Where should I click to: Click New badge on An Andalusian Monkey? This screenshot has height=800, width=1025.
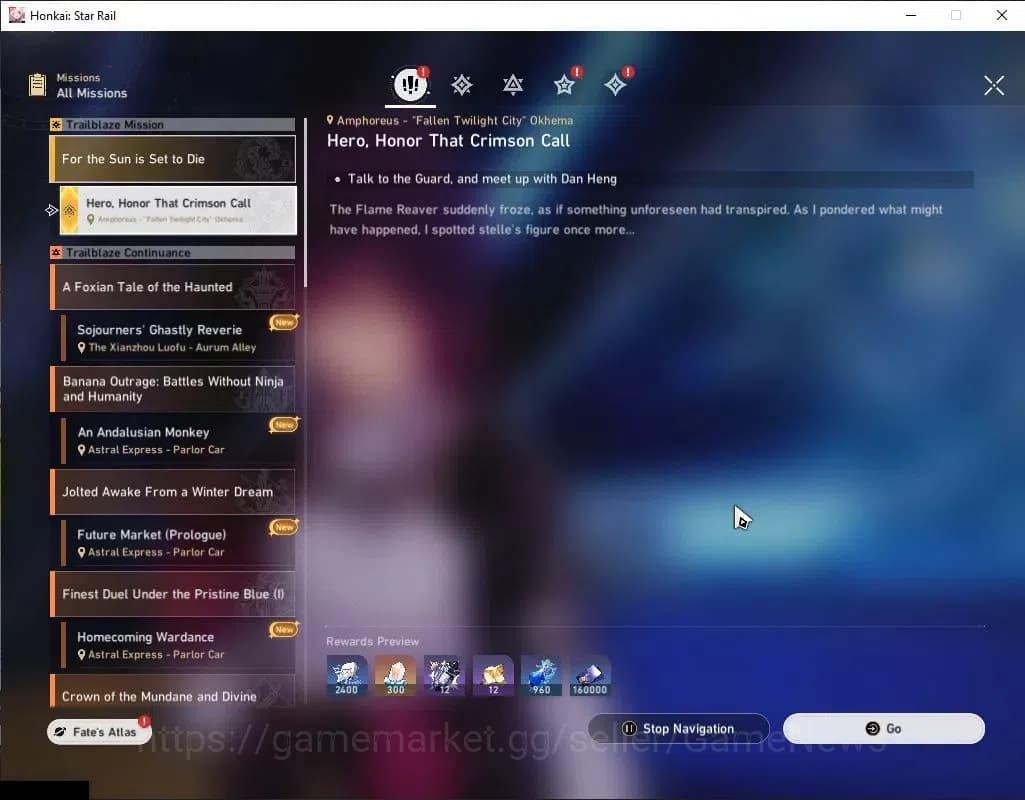coord(284,425)
